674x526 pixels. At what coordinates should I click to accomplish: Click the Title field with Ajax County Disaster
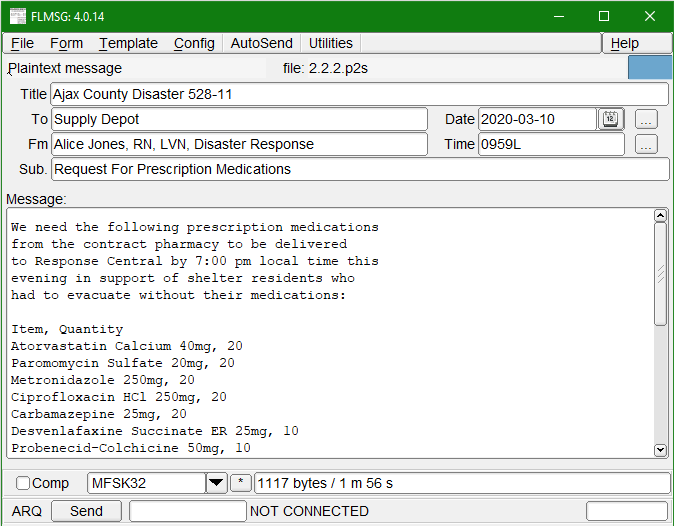tap(359, 94)
